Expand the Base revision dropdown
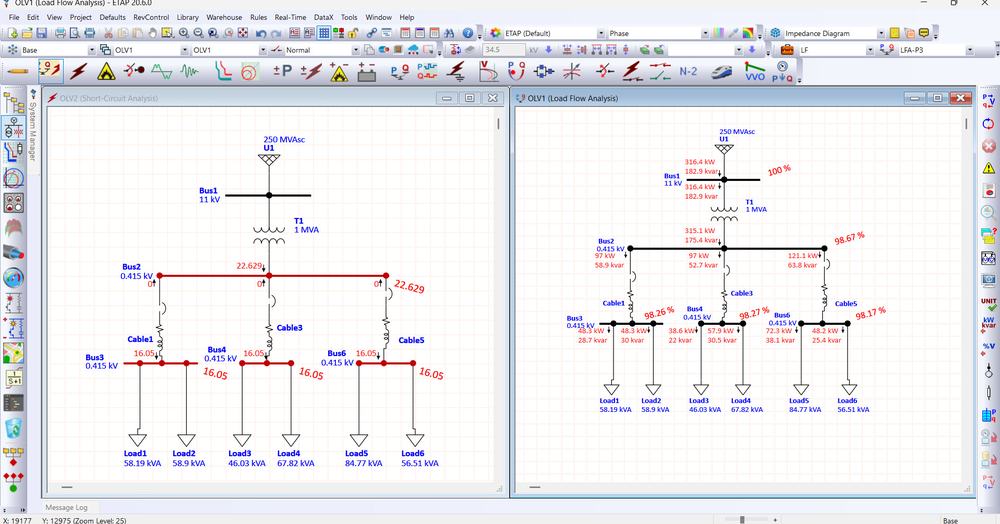Image resolution: width=1000 pixels, height=524 pixels. click(x=91, y=50)
